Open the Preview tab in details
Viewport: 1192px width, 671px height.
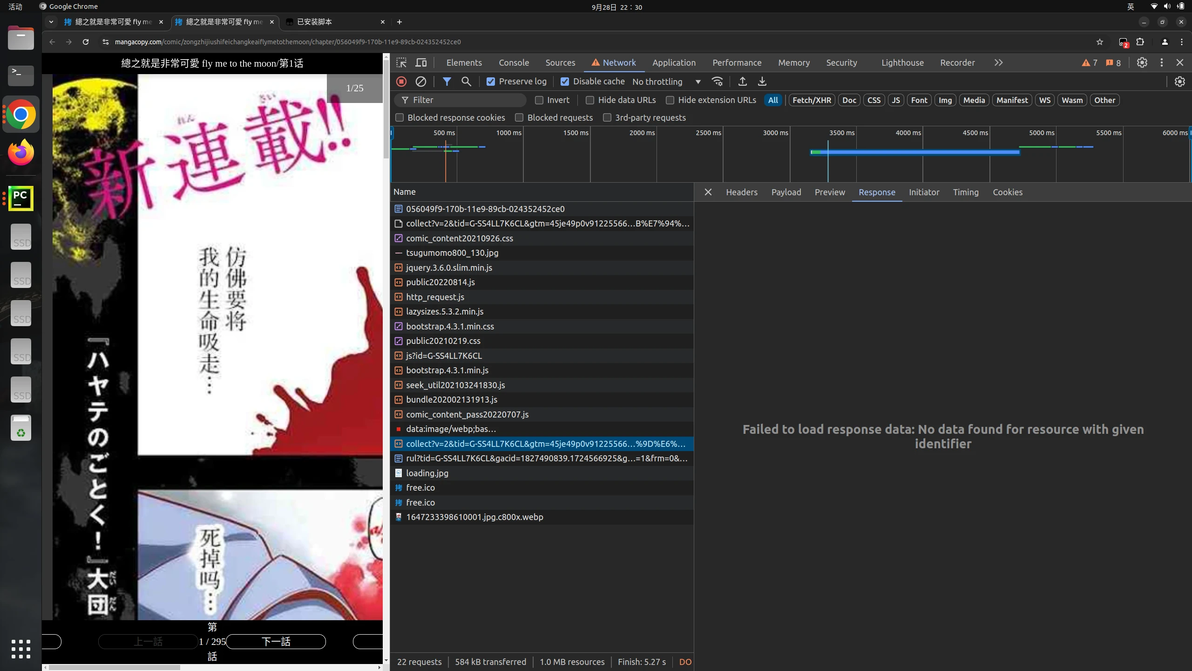pyautogui.click(x=829, y=192)
